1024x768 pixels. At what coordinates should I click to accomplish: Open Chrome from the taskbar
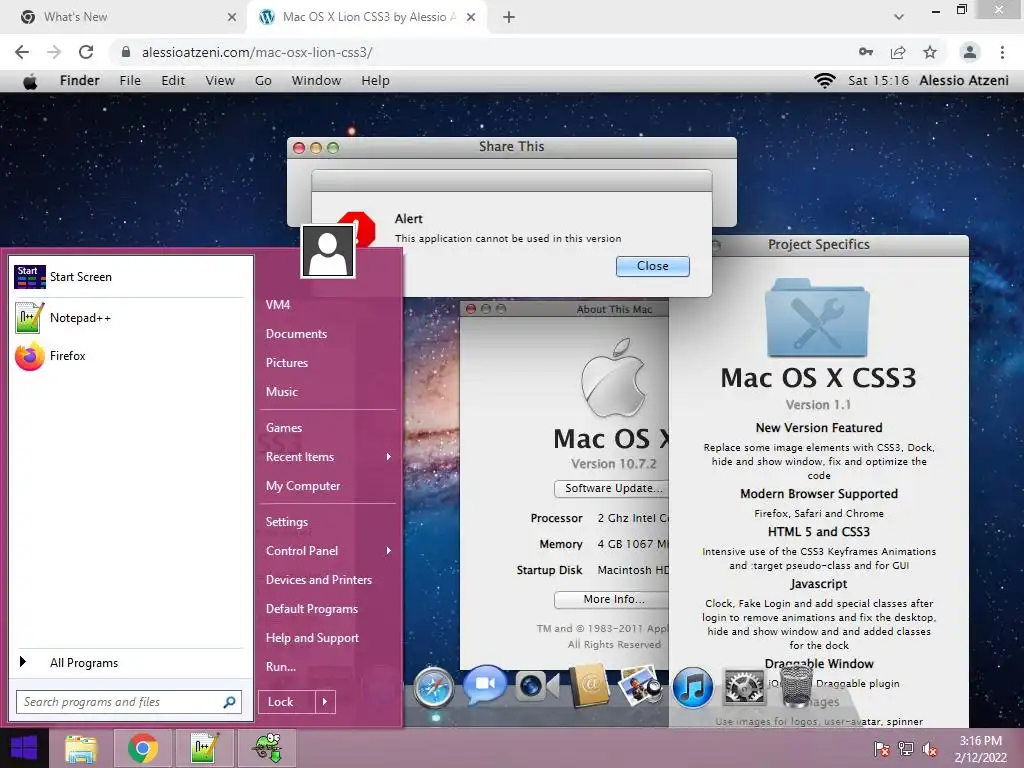tap(142, 748)
